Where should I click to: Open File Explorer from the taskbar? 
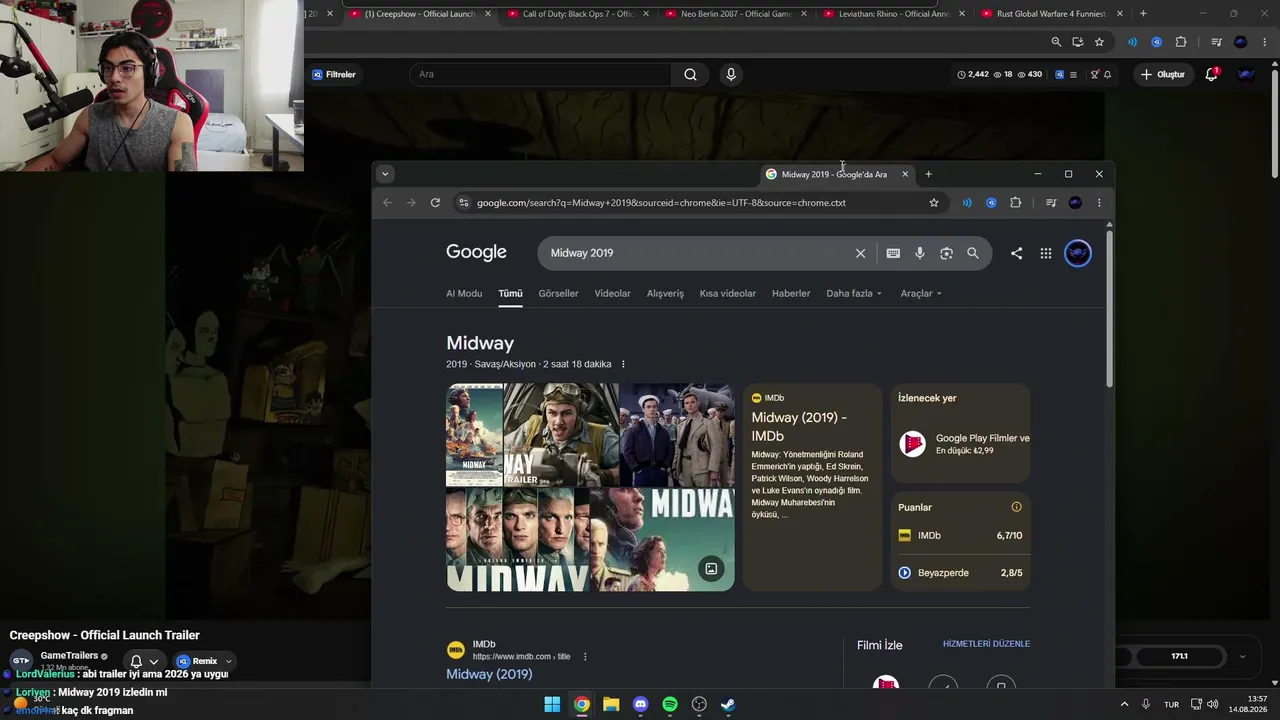pyautogui.click(x=611, y=704)
